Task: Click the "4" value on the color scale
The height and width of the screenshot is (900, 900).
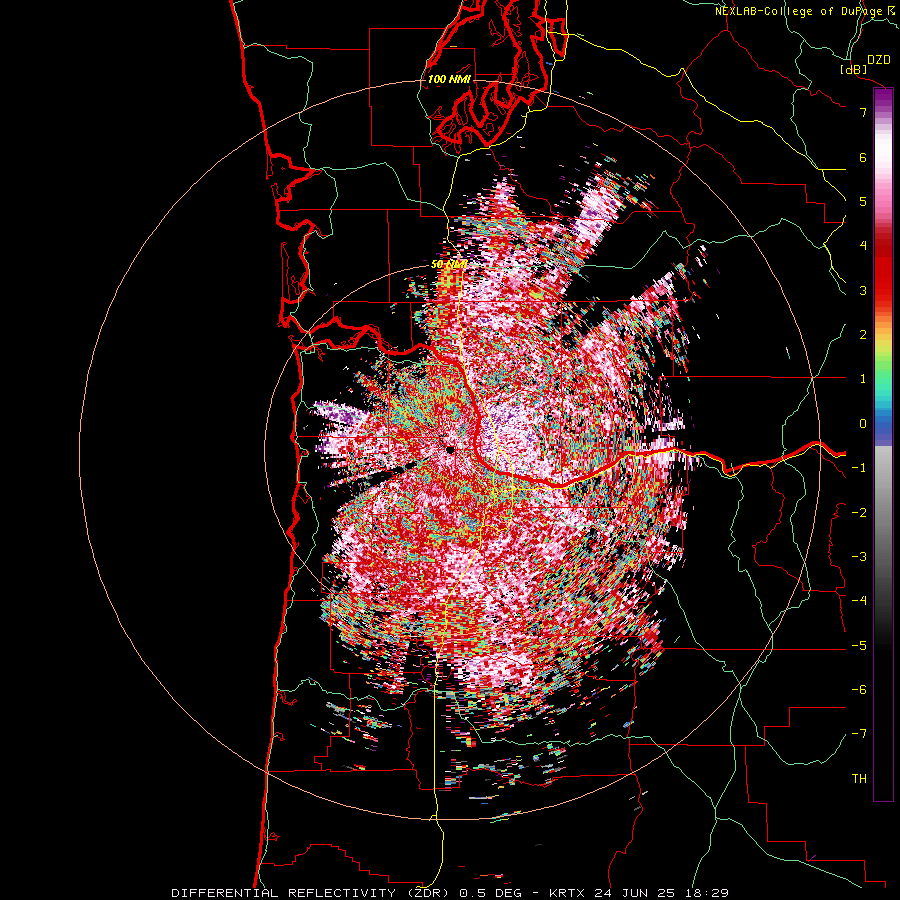Action: 863,246
